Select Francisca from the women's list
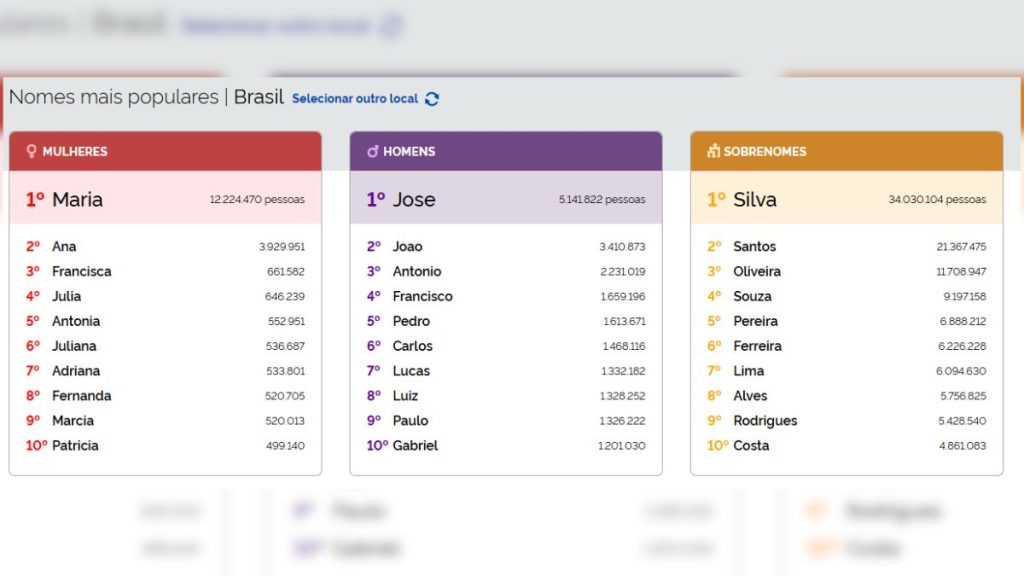This screenshot has height=576, width=1024. click(x=81, y=271)
